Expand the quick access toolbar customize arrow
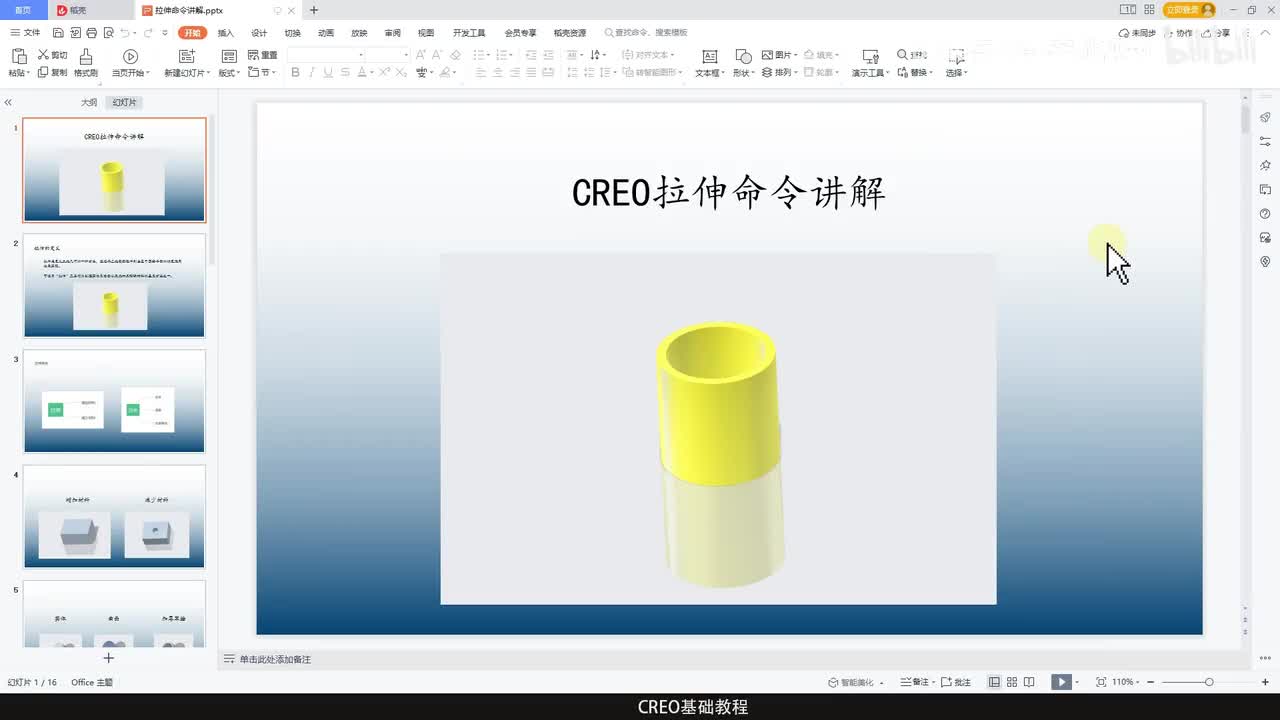 tap(163, 33)
